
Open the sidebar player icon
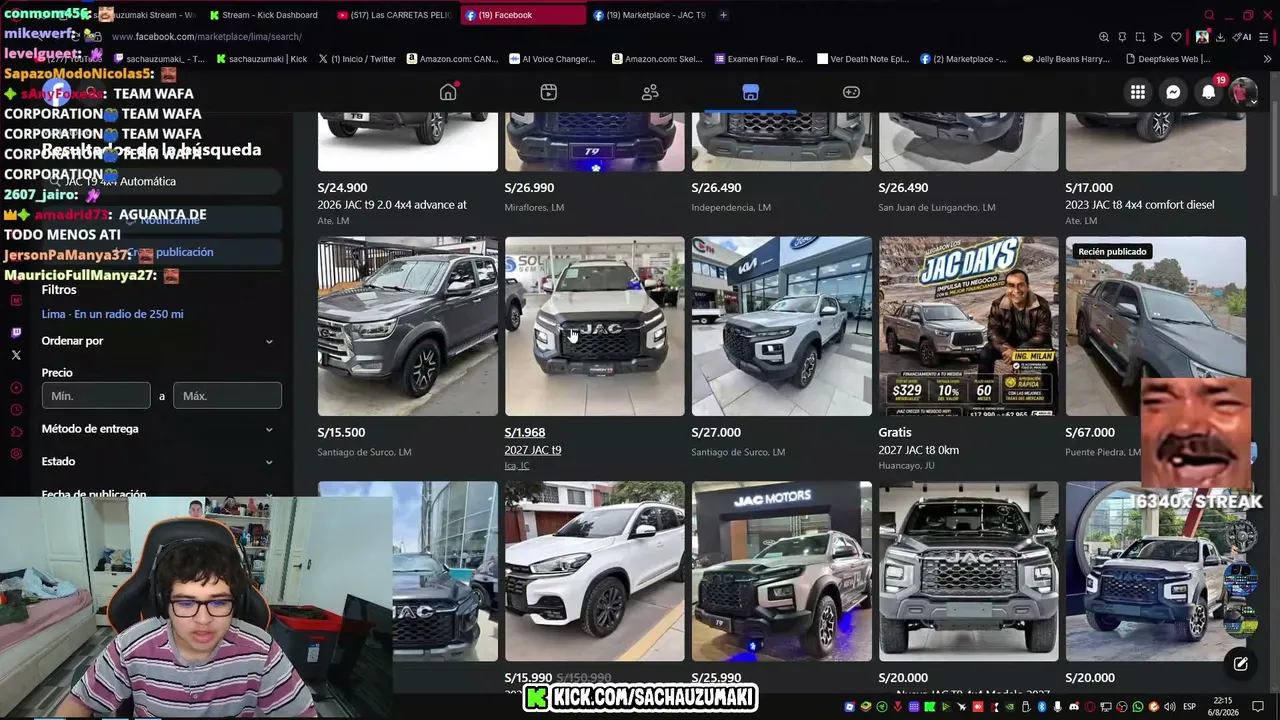16,388
